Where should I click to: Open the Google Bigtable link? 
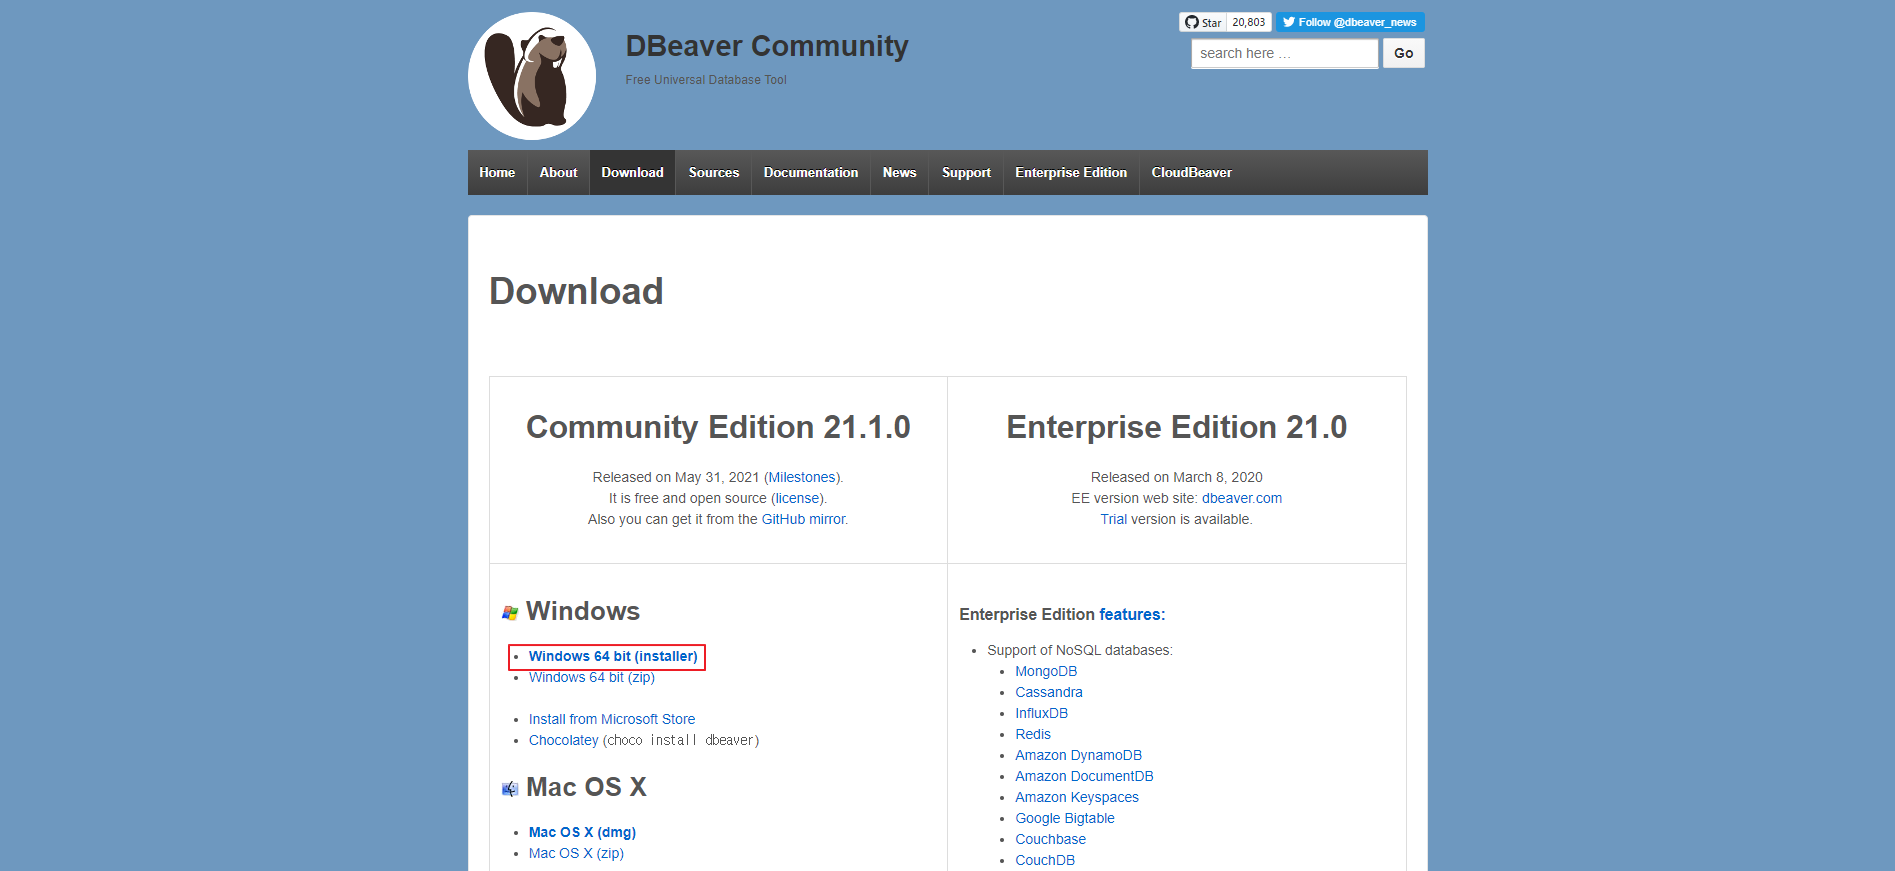1065,818
